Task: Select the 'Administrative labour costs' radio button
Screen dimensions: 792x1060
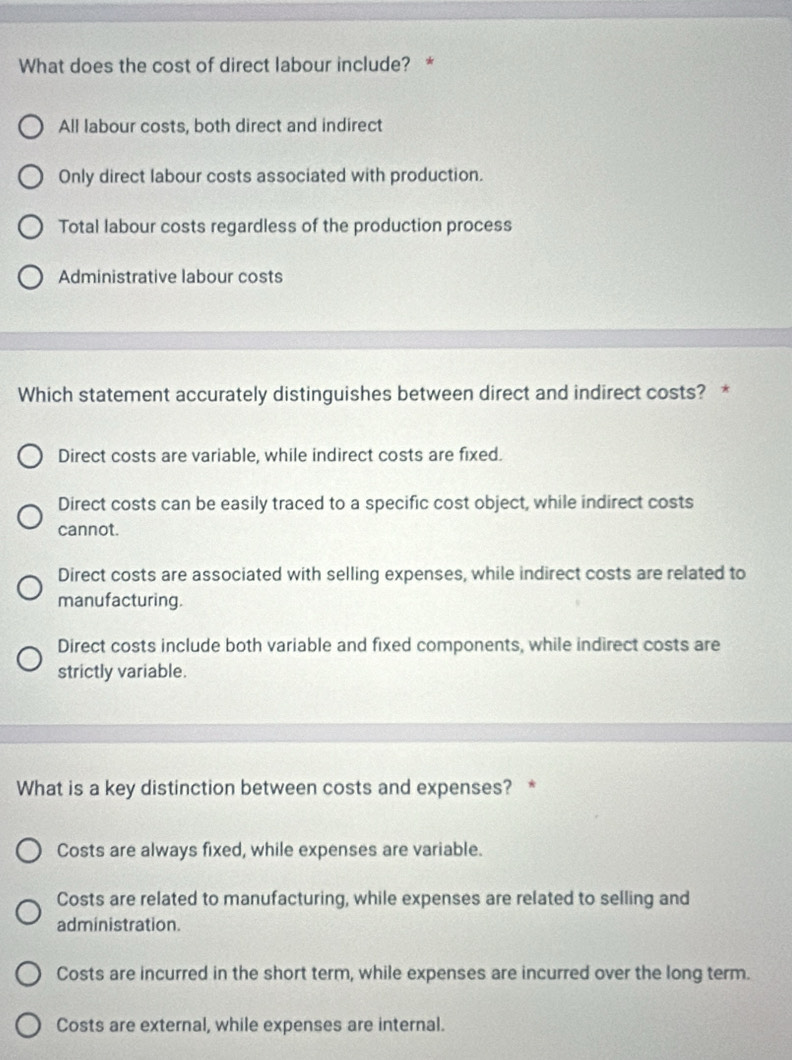Action: click(31, 277)
